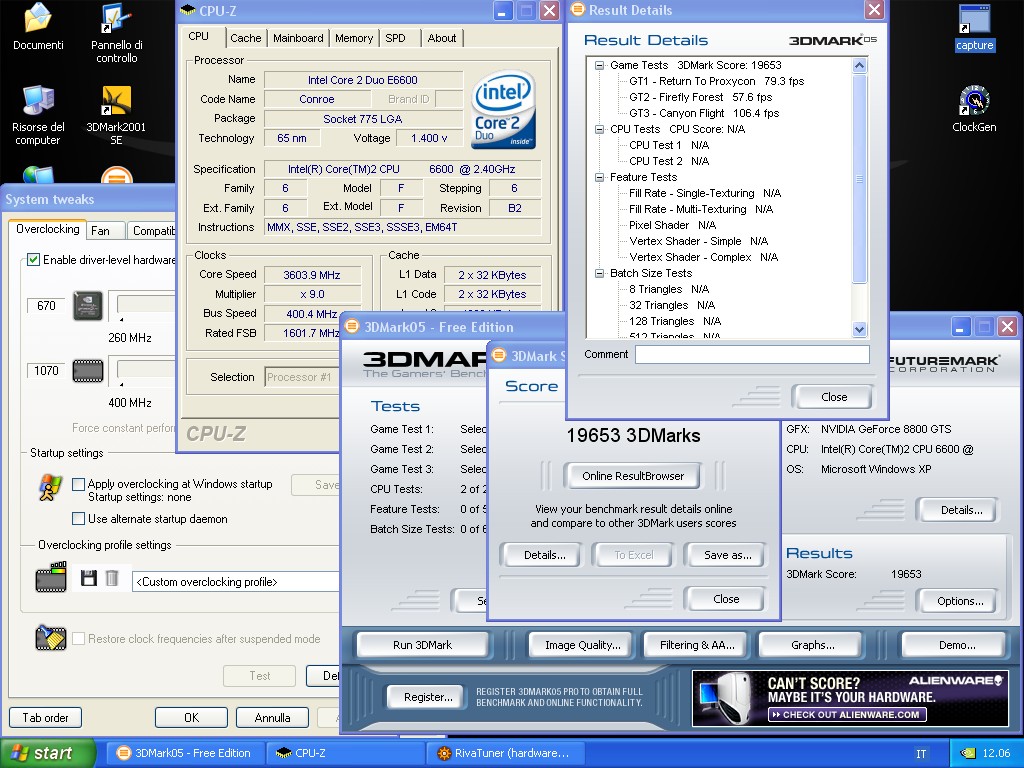Click the Tab order button
This screenshot has height=768, width=1024.
(46, 718)
